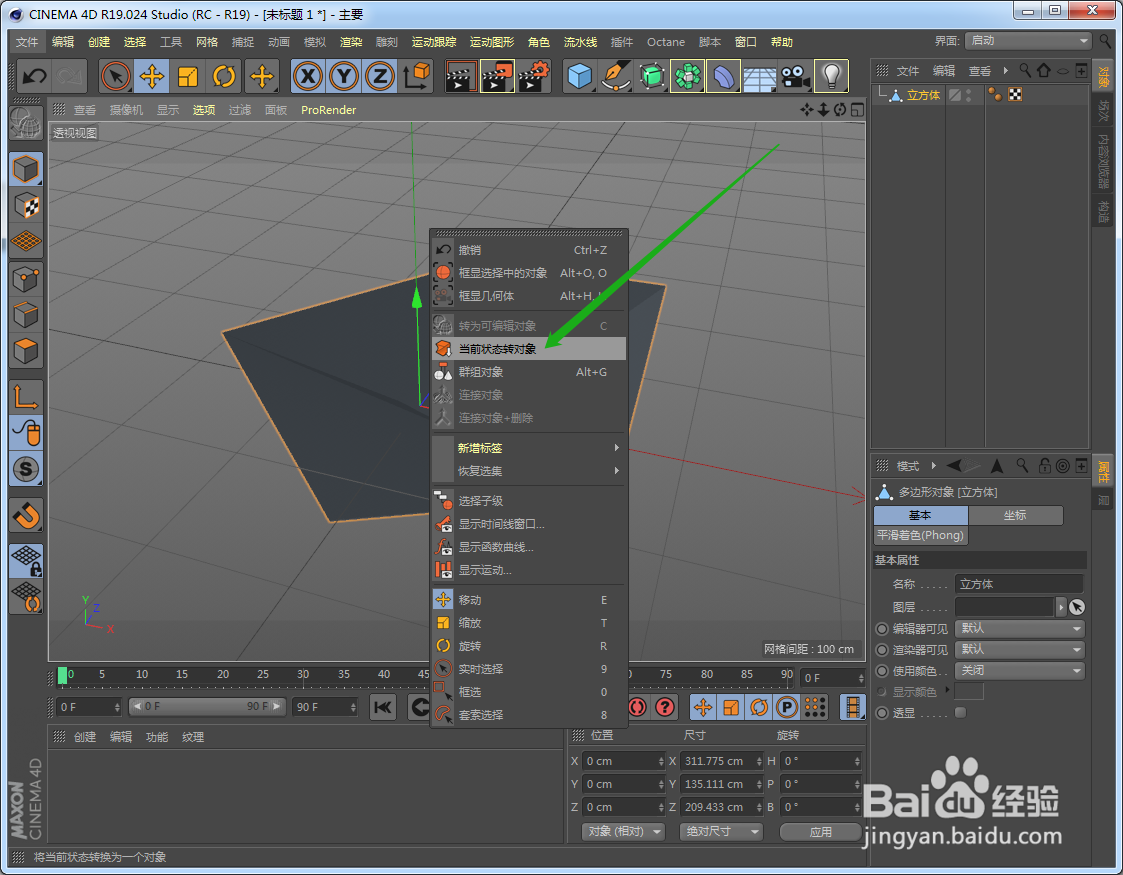
Task: Activate the Move tool in toolbar
Action: pos(152,76)
